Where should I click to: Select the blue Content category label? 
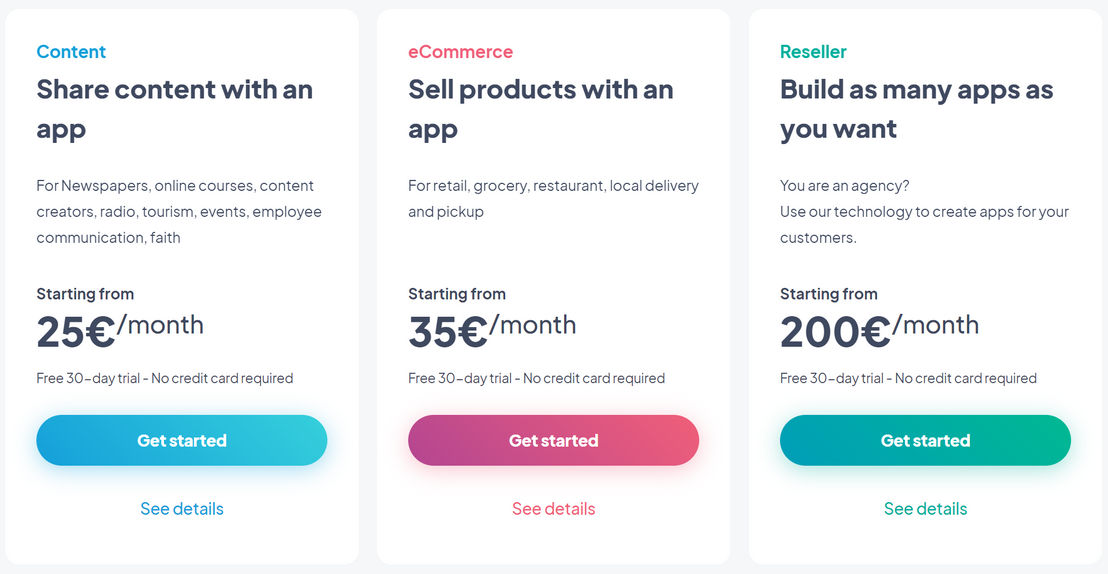coord(71,52)
